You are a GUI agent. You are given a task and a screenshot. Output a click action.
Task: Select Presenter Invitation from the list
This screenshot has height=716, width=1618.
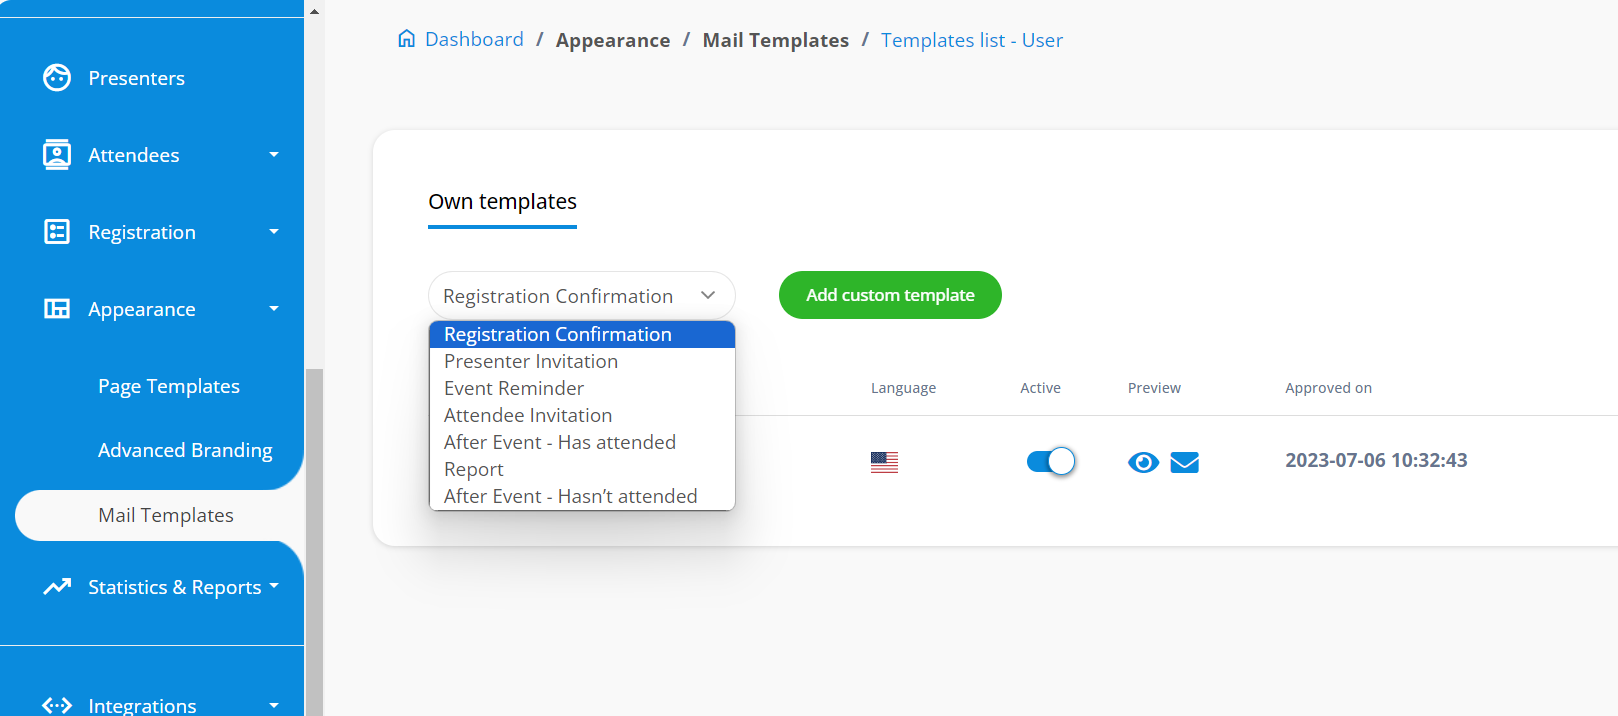pyautogui.click(x=531, y=362)
